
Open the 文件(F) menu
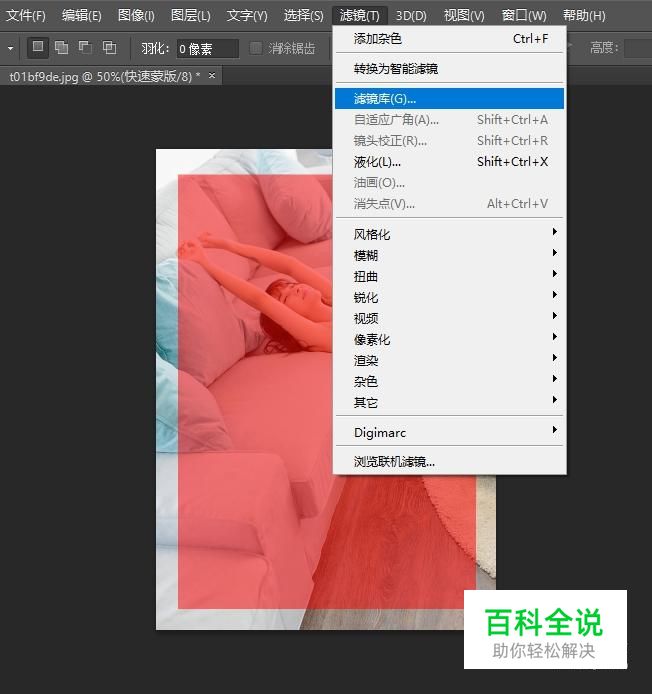[x=26, y=16]
